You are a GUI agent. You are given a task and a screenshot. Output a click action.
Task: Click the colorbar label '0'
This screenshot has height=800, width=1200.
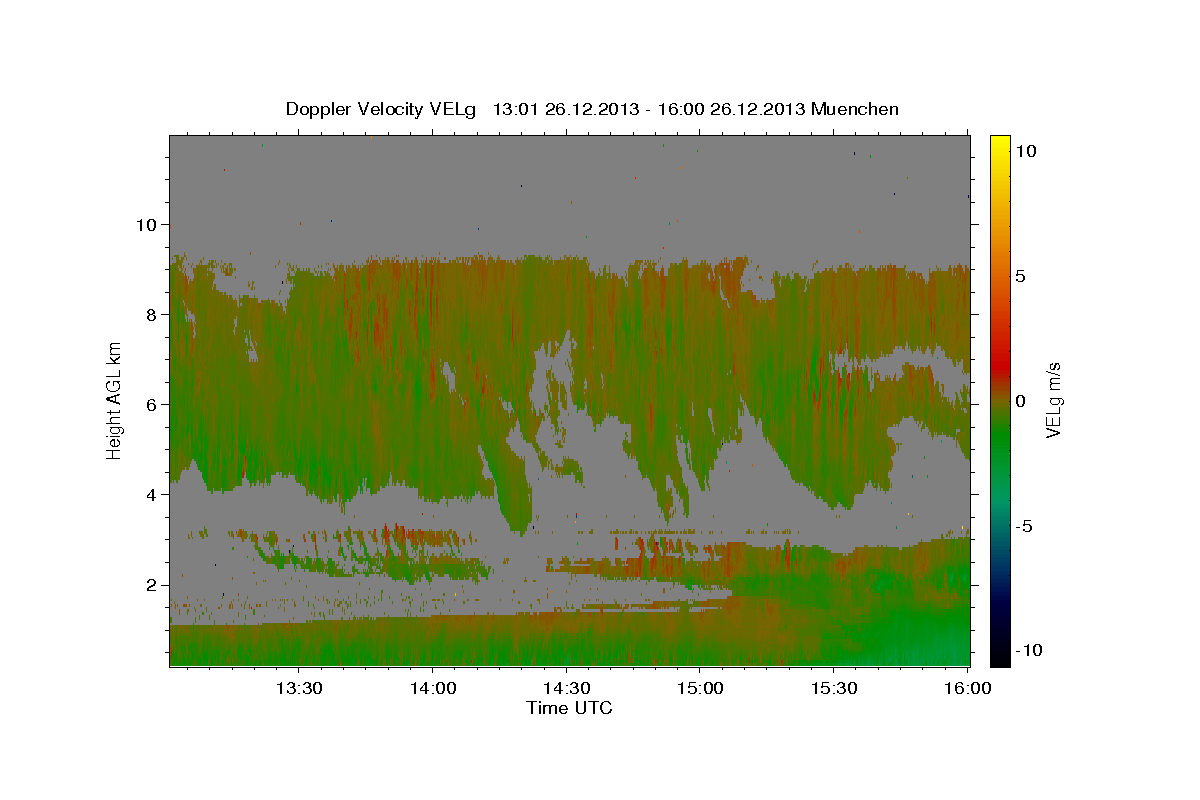coord(1021,400)
